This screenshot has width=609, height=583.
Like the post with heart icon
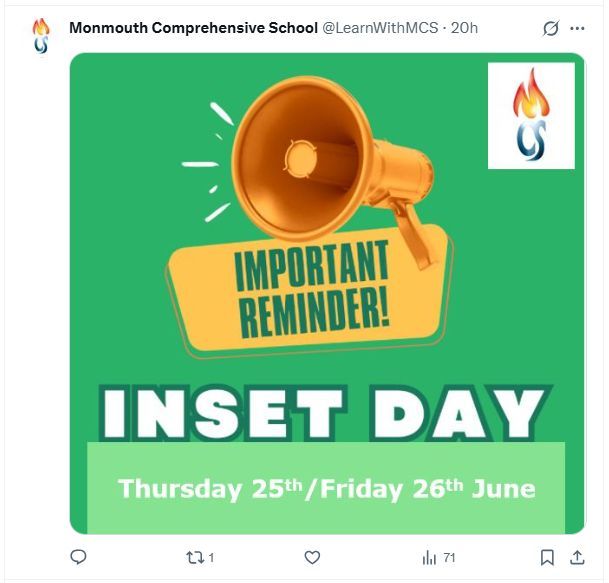point(312,558)
